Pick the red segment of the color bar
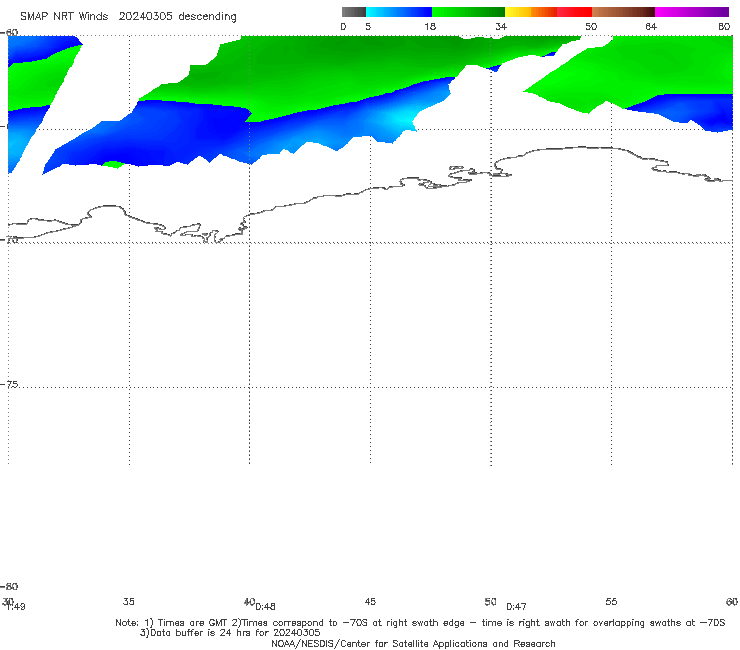The height and width of the screenshot is (650, 740). (x=574, y=12)
